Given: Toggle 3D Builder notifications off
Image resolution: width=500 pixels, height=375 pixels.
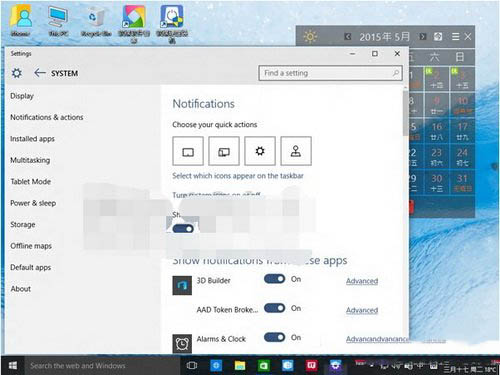Looking at the screenshot, I should coord(275,279).
